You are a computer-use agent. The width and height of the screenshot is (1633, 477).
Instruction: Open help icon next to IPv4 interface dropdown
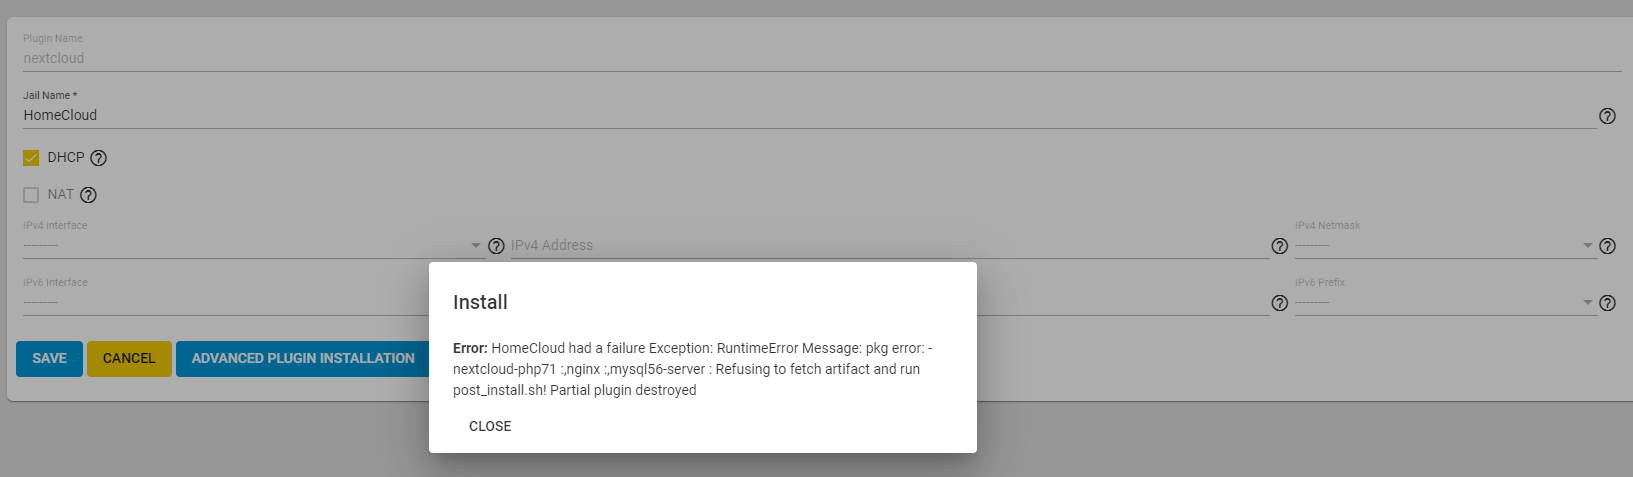tap(496, 246)
